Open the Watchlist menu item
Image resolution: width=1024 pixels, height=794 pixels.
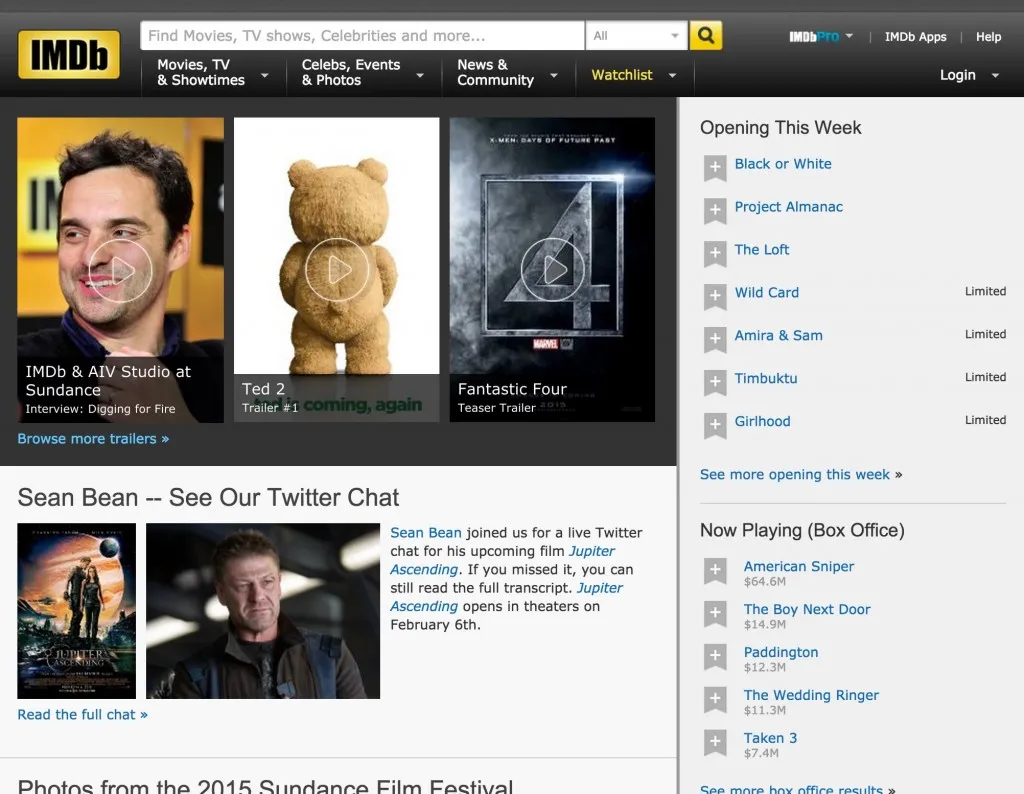(622, 75)
